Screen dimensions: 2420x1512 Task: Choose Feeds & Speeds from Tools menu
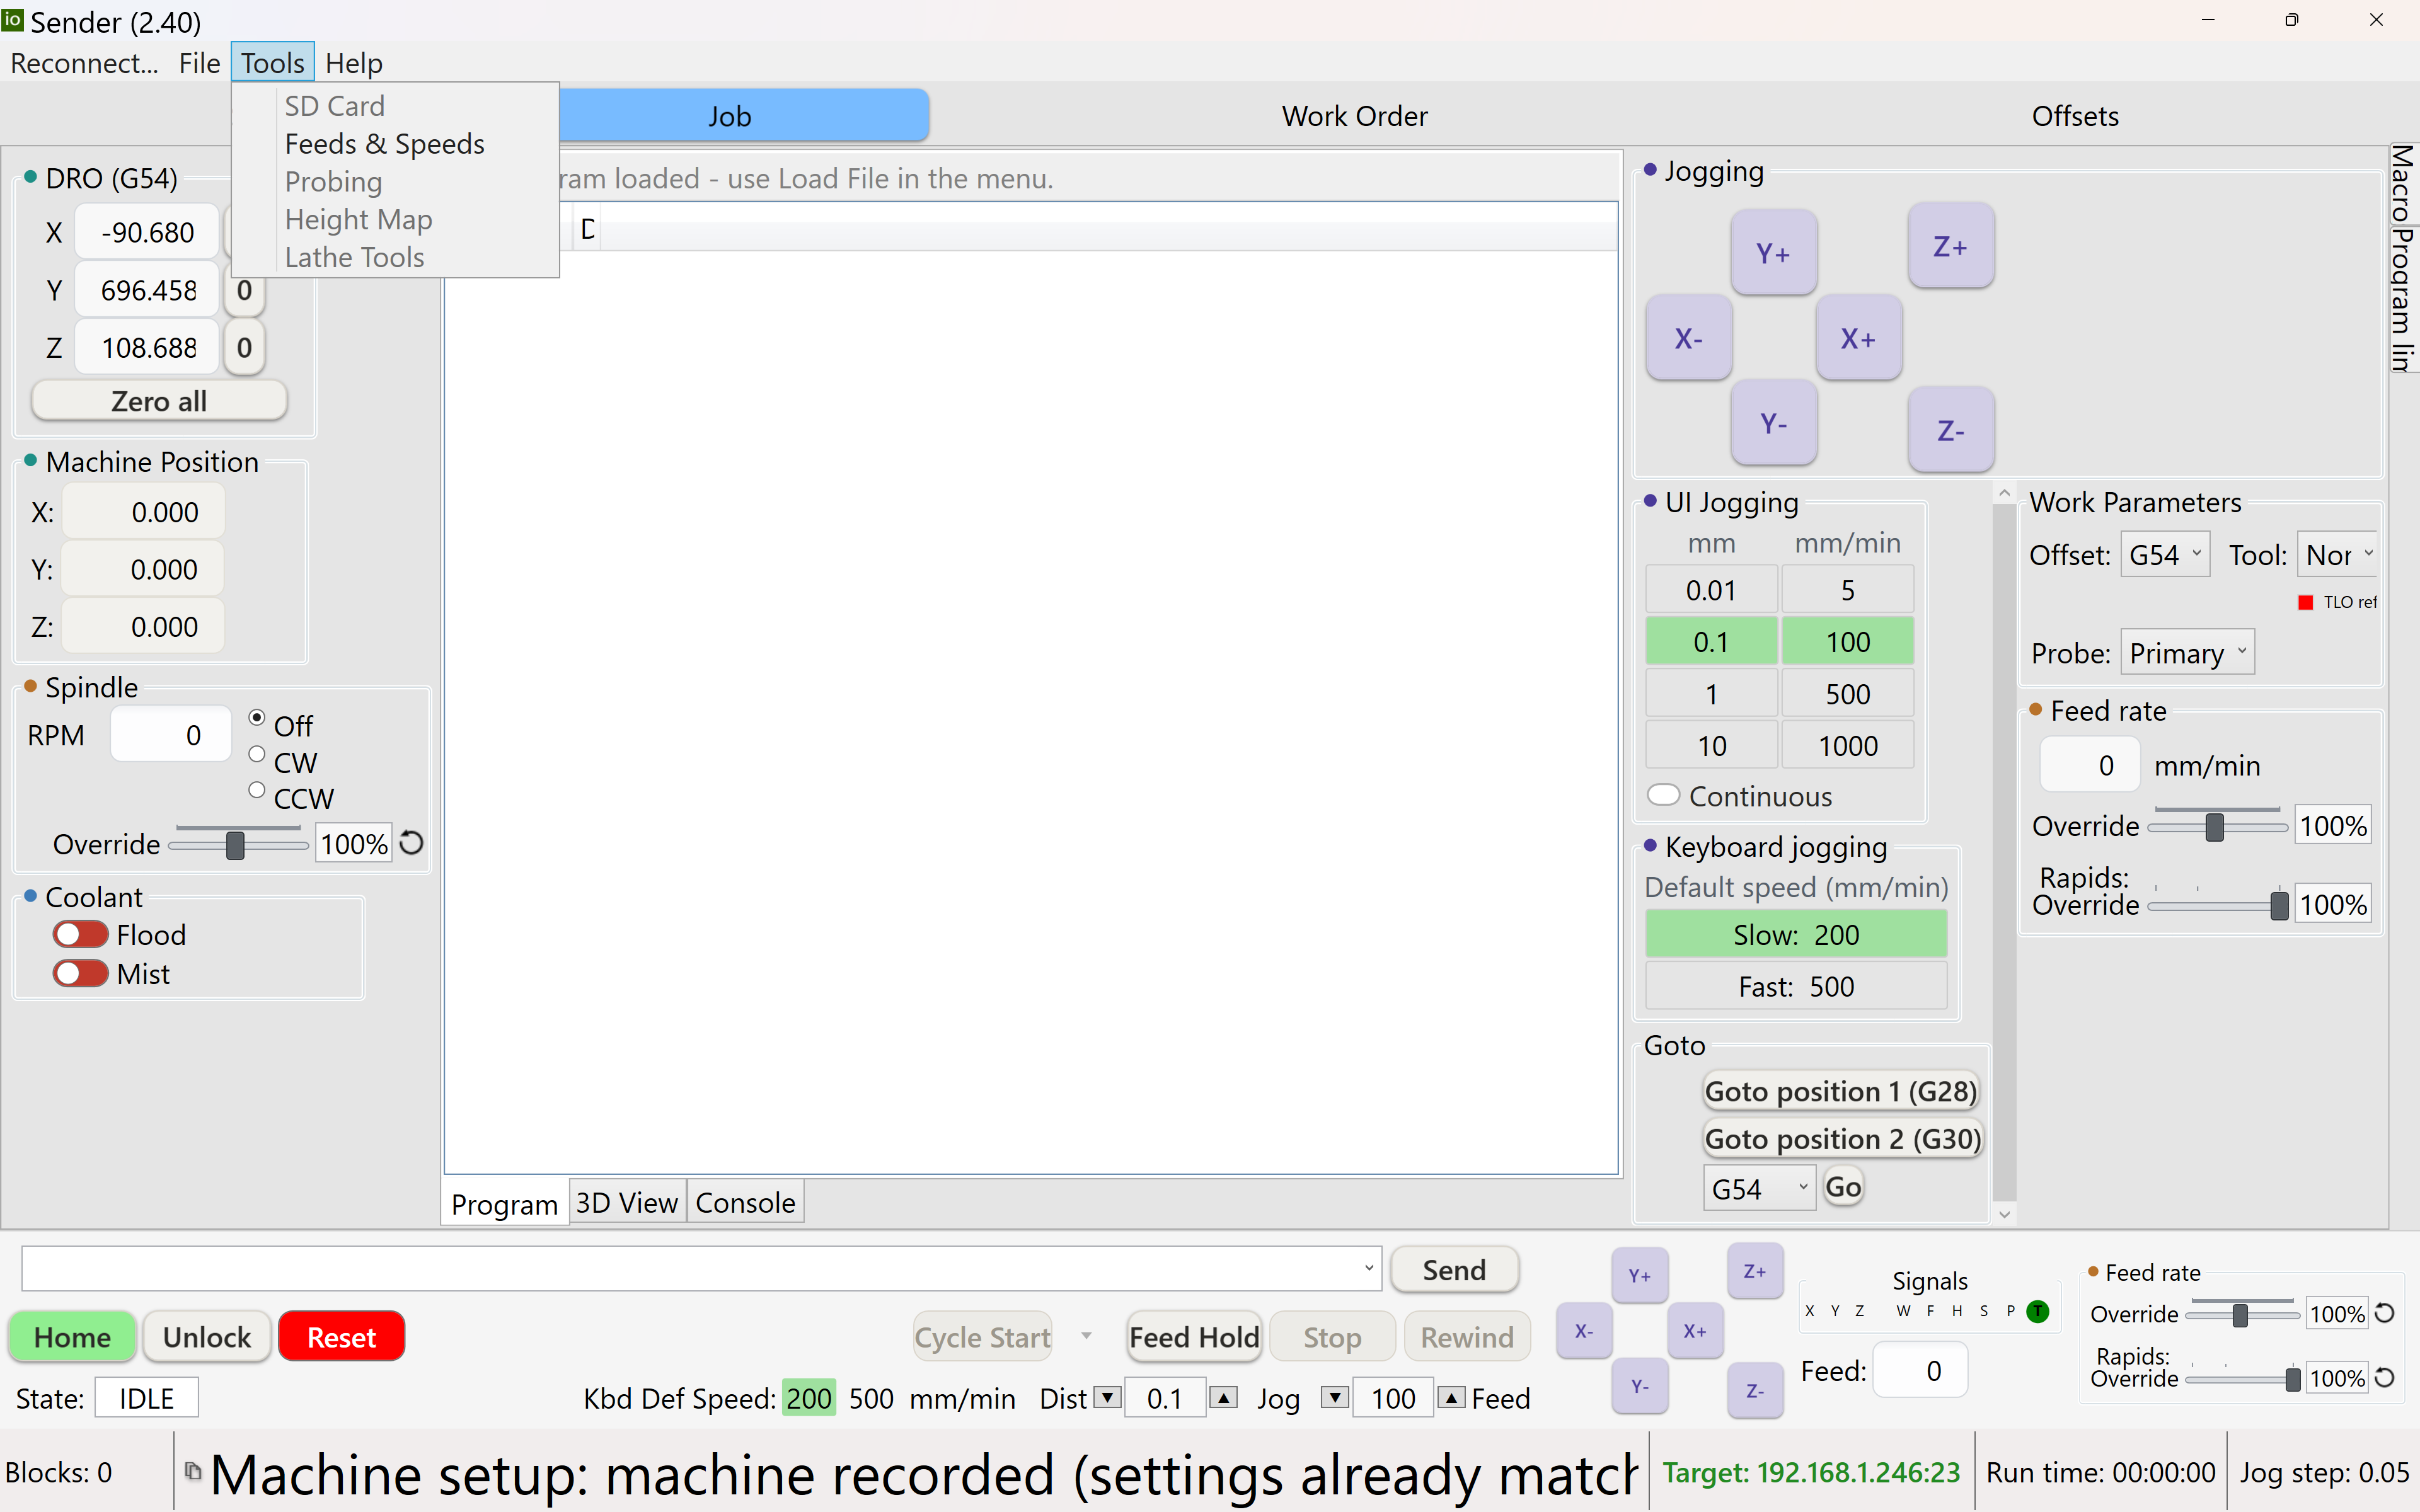(x=384, y=144)
